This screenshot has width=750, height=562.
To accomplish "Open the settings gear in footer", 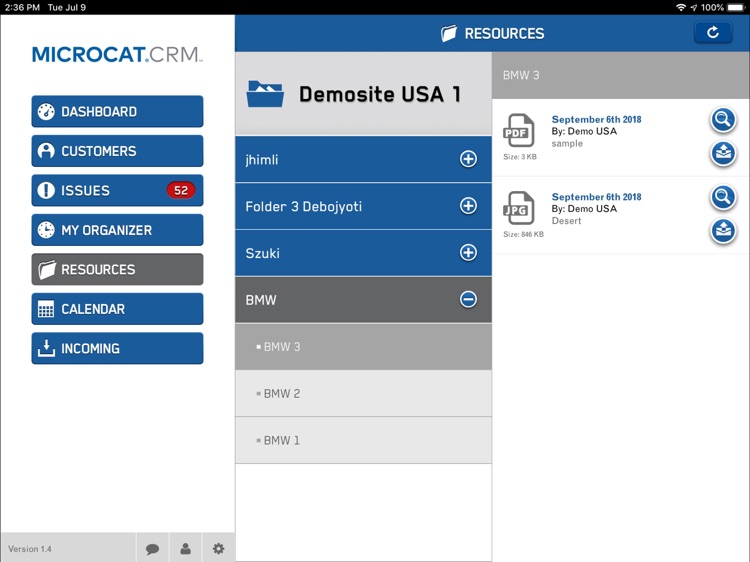I will click(218, 549).
